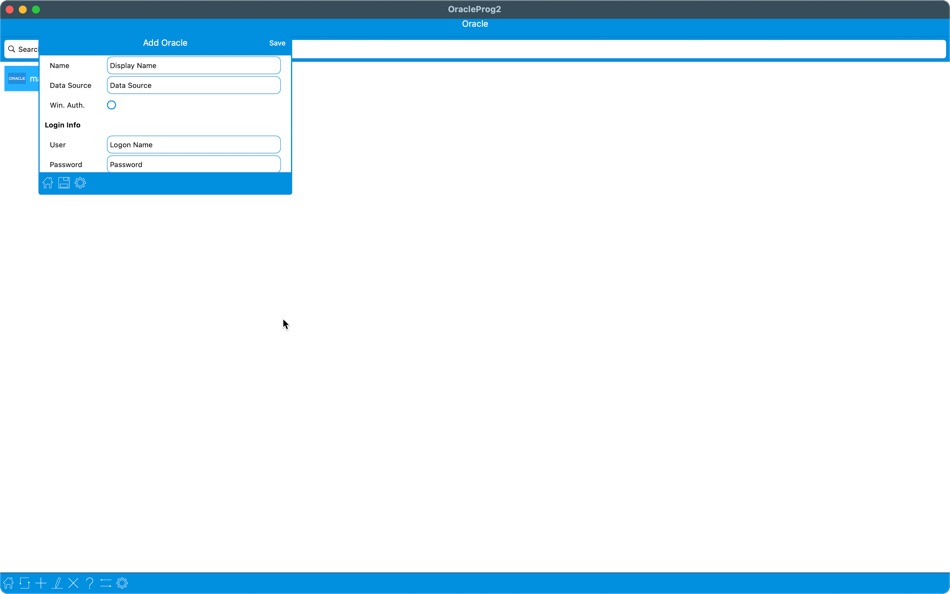Click the plus add icon in bottom toolbar

(41, 583)
